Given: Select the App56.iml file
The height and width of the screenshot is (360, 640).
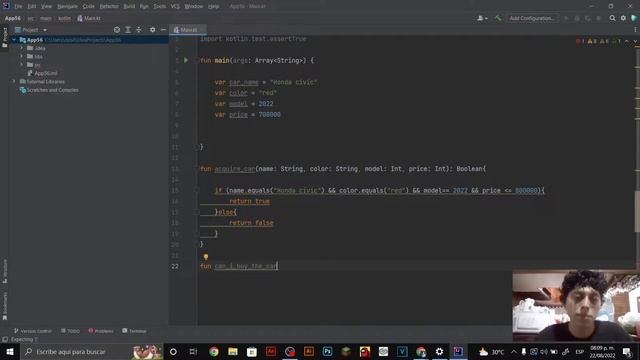Looking at the screenshot, I should click(x=42, y=73).
